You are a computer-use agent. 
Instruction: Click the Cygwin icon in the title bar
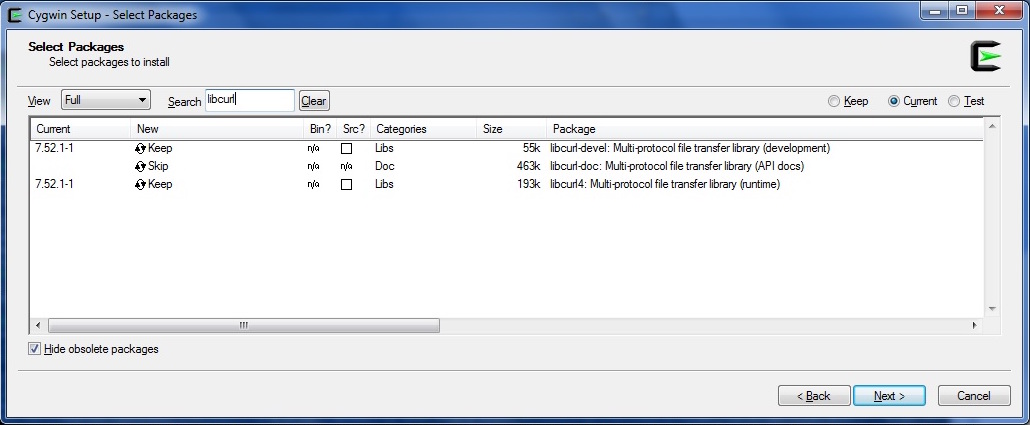point(16,14)
